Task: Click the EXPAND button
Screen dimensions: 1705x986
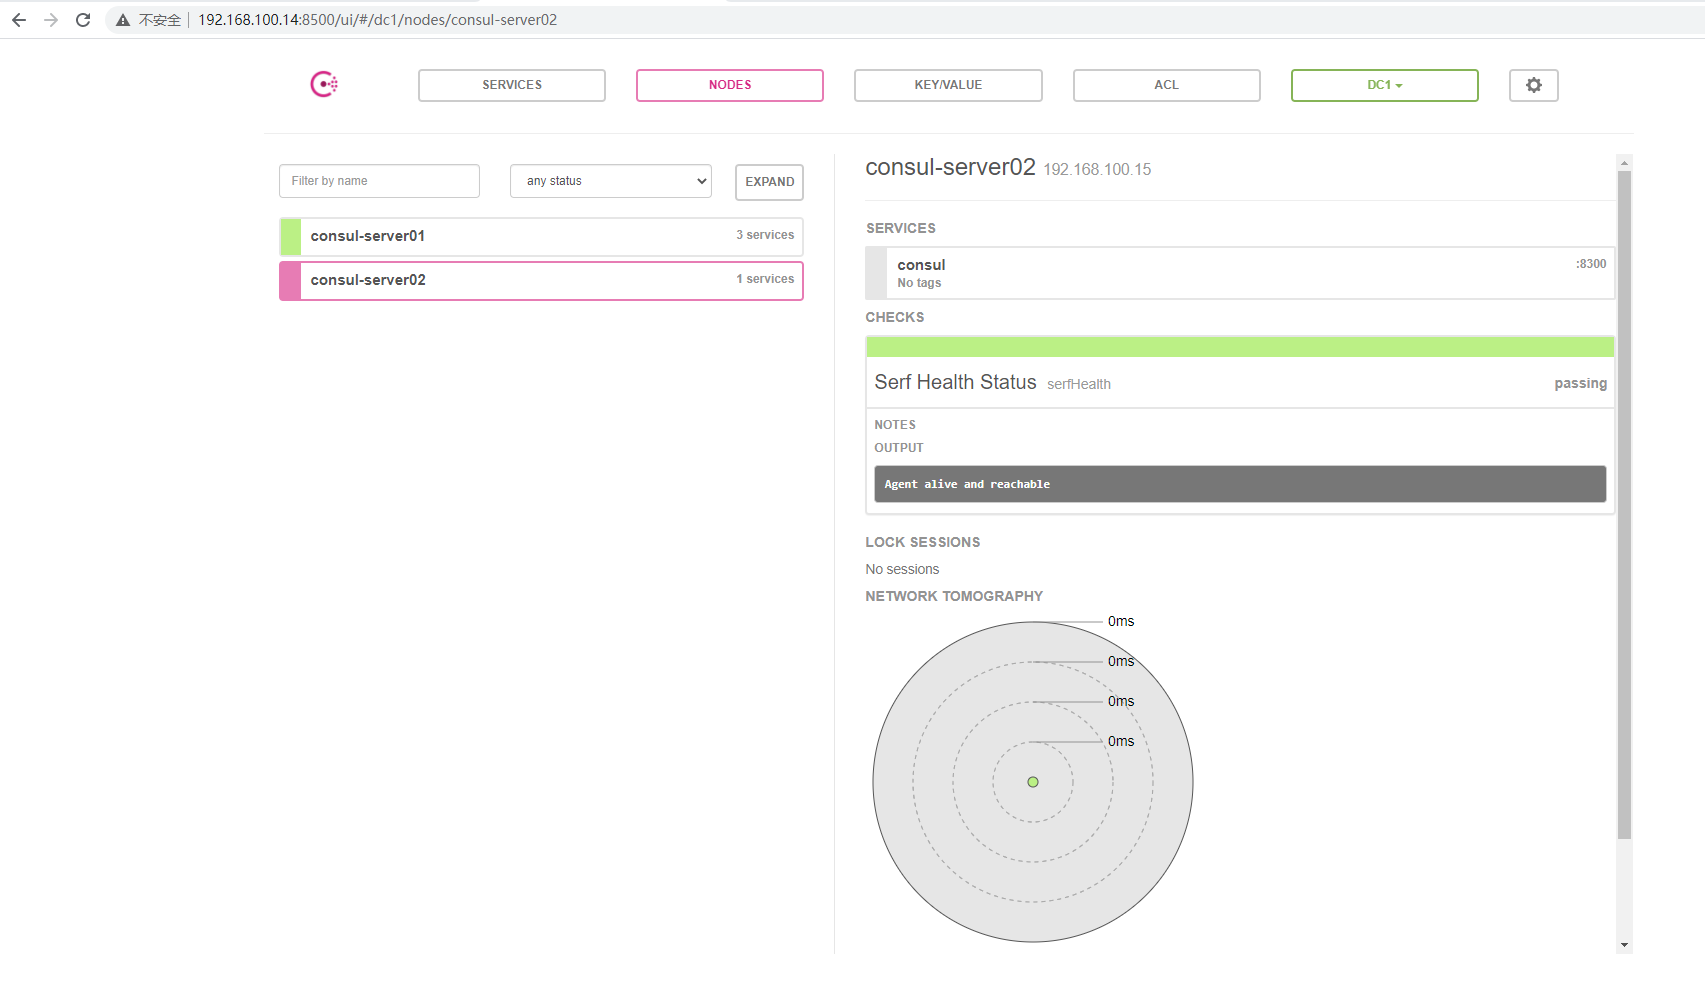Action: (769, 182)
